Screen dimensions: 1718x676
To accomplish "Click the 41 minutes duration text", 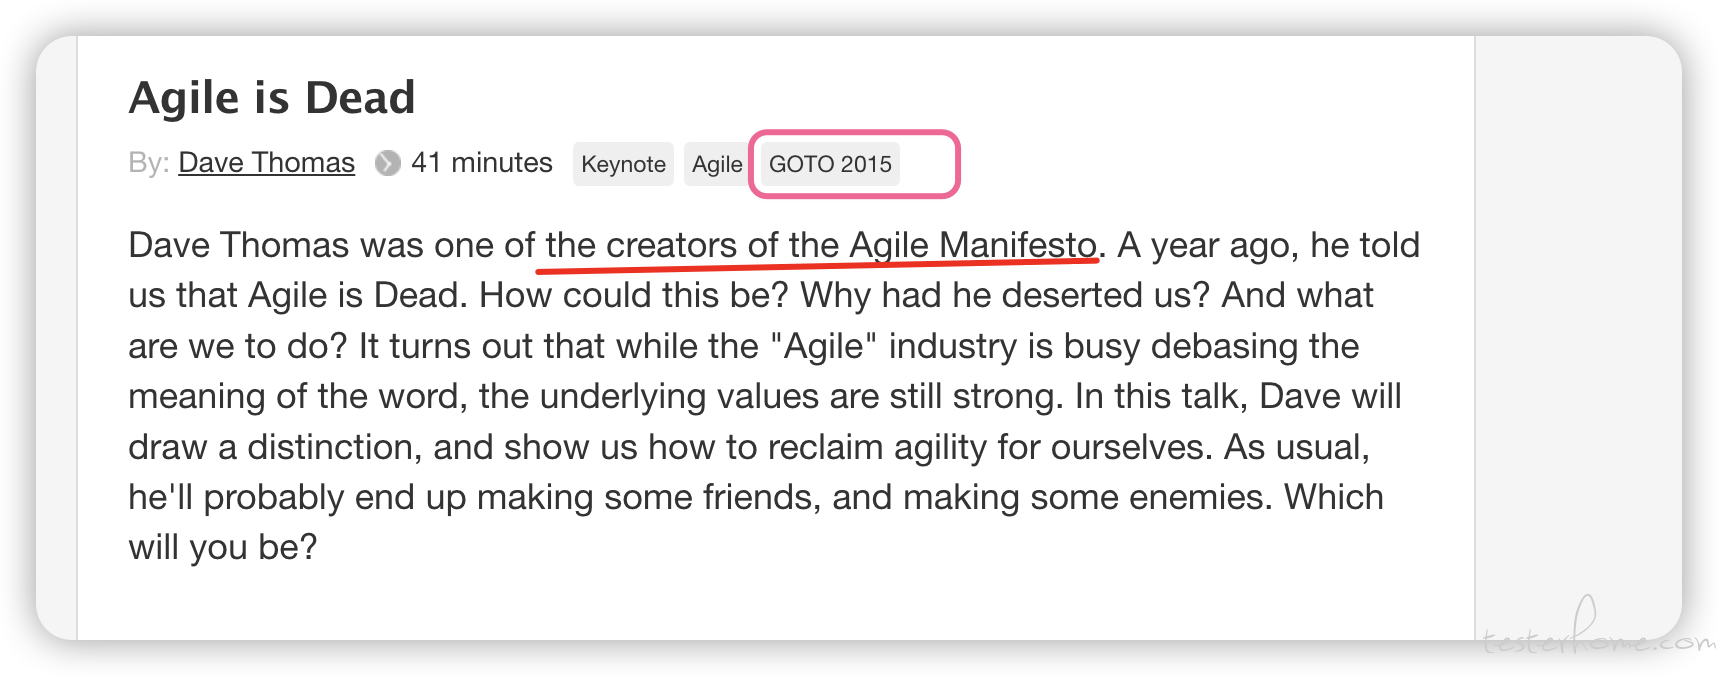I will point(481,162).
